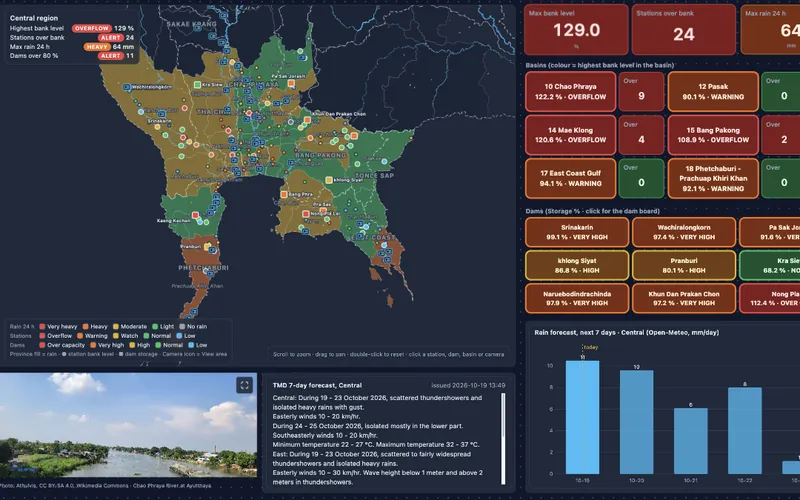This screenshot has width=800, height=500.
Task: Click the Stations over bank 24 card
Action: coord(684,30)
